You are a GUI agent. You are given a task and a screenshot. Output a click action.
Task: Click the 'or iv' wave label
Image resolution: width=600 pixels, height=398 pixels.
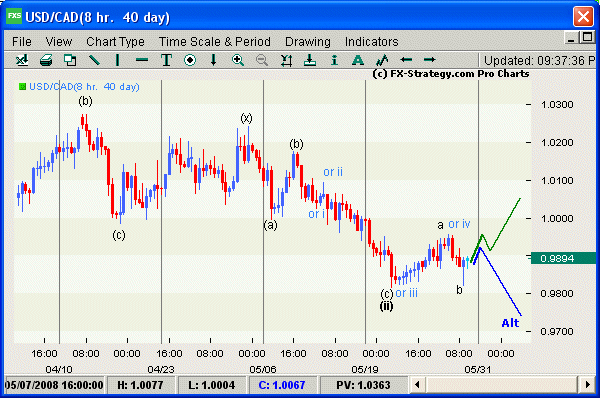[x=459, y=224]
